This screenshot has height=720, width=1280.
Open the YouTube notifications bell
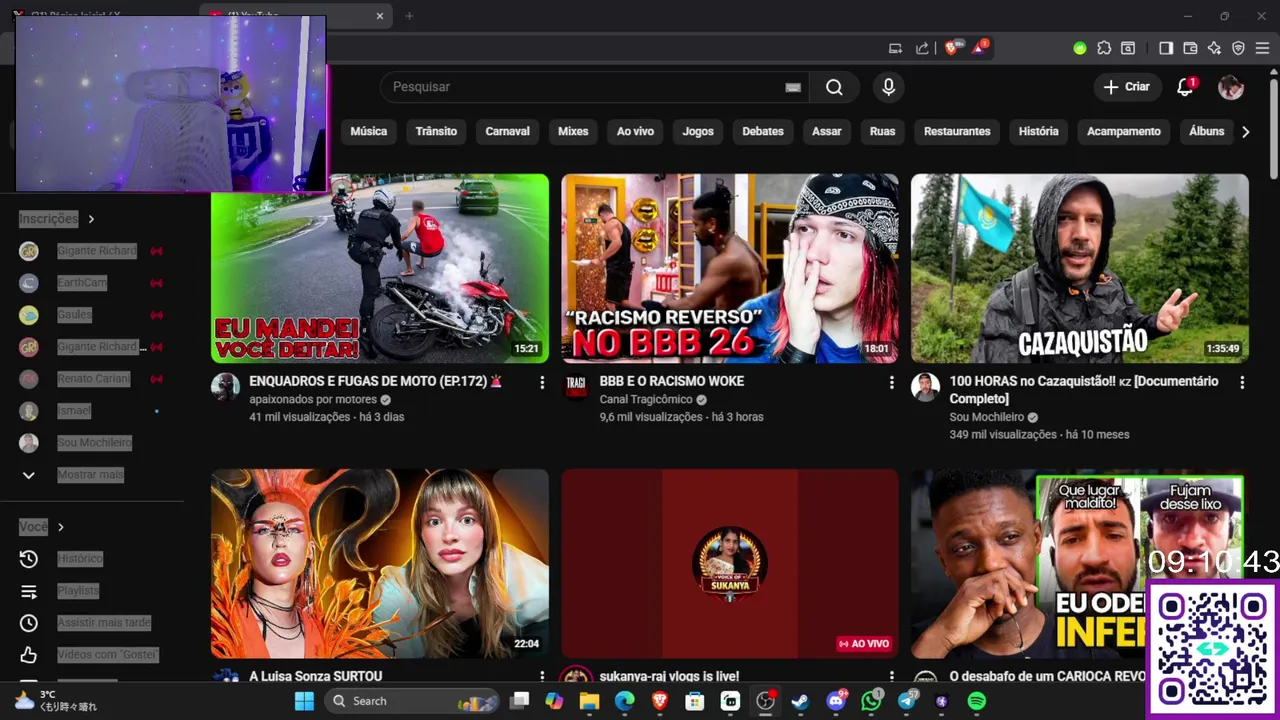point(1185,87)
